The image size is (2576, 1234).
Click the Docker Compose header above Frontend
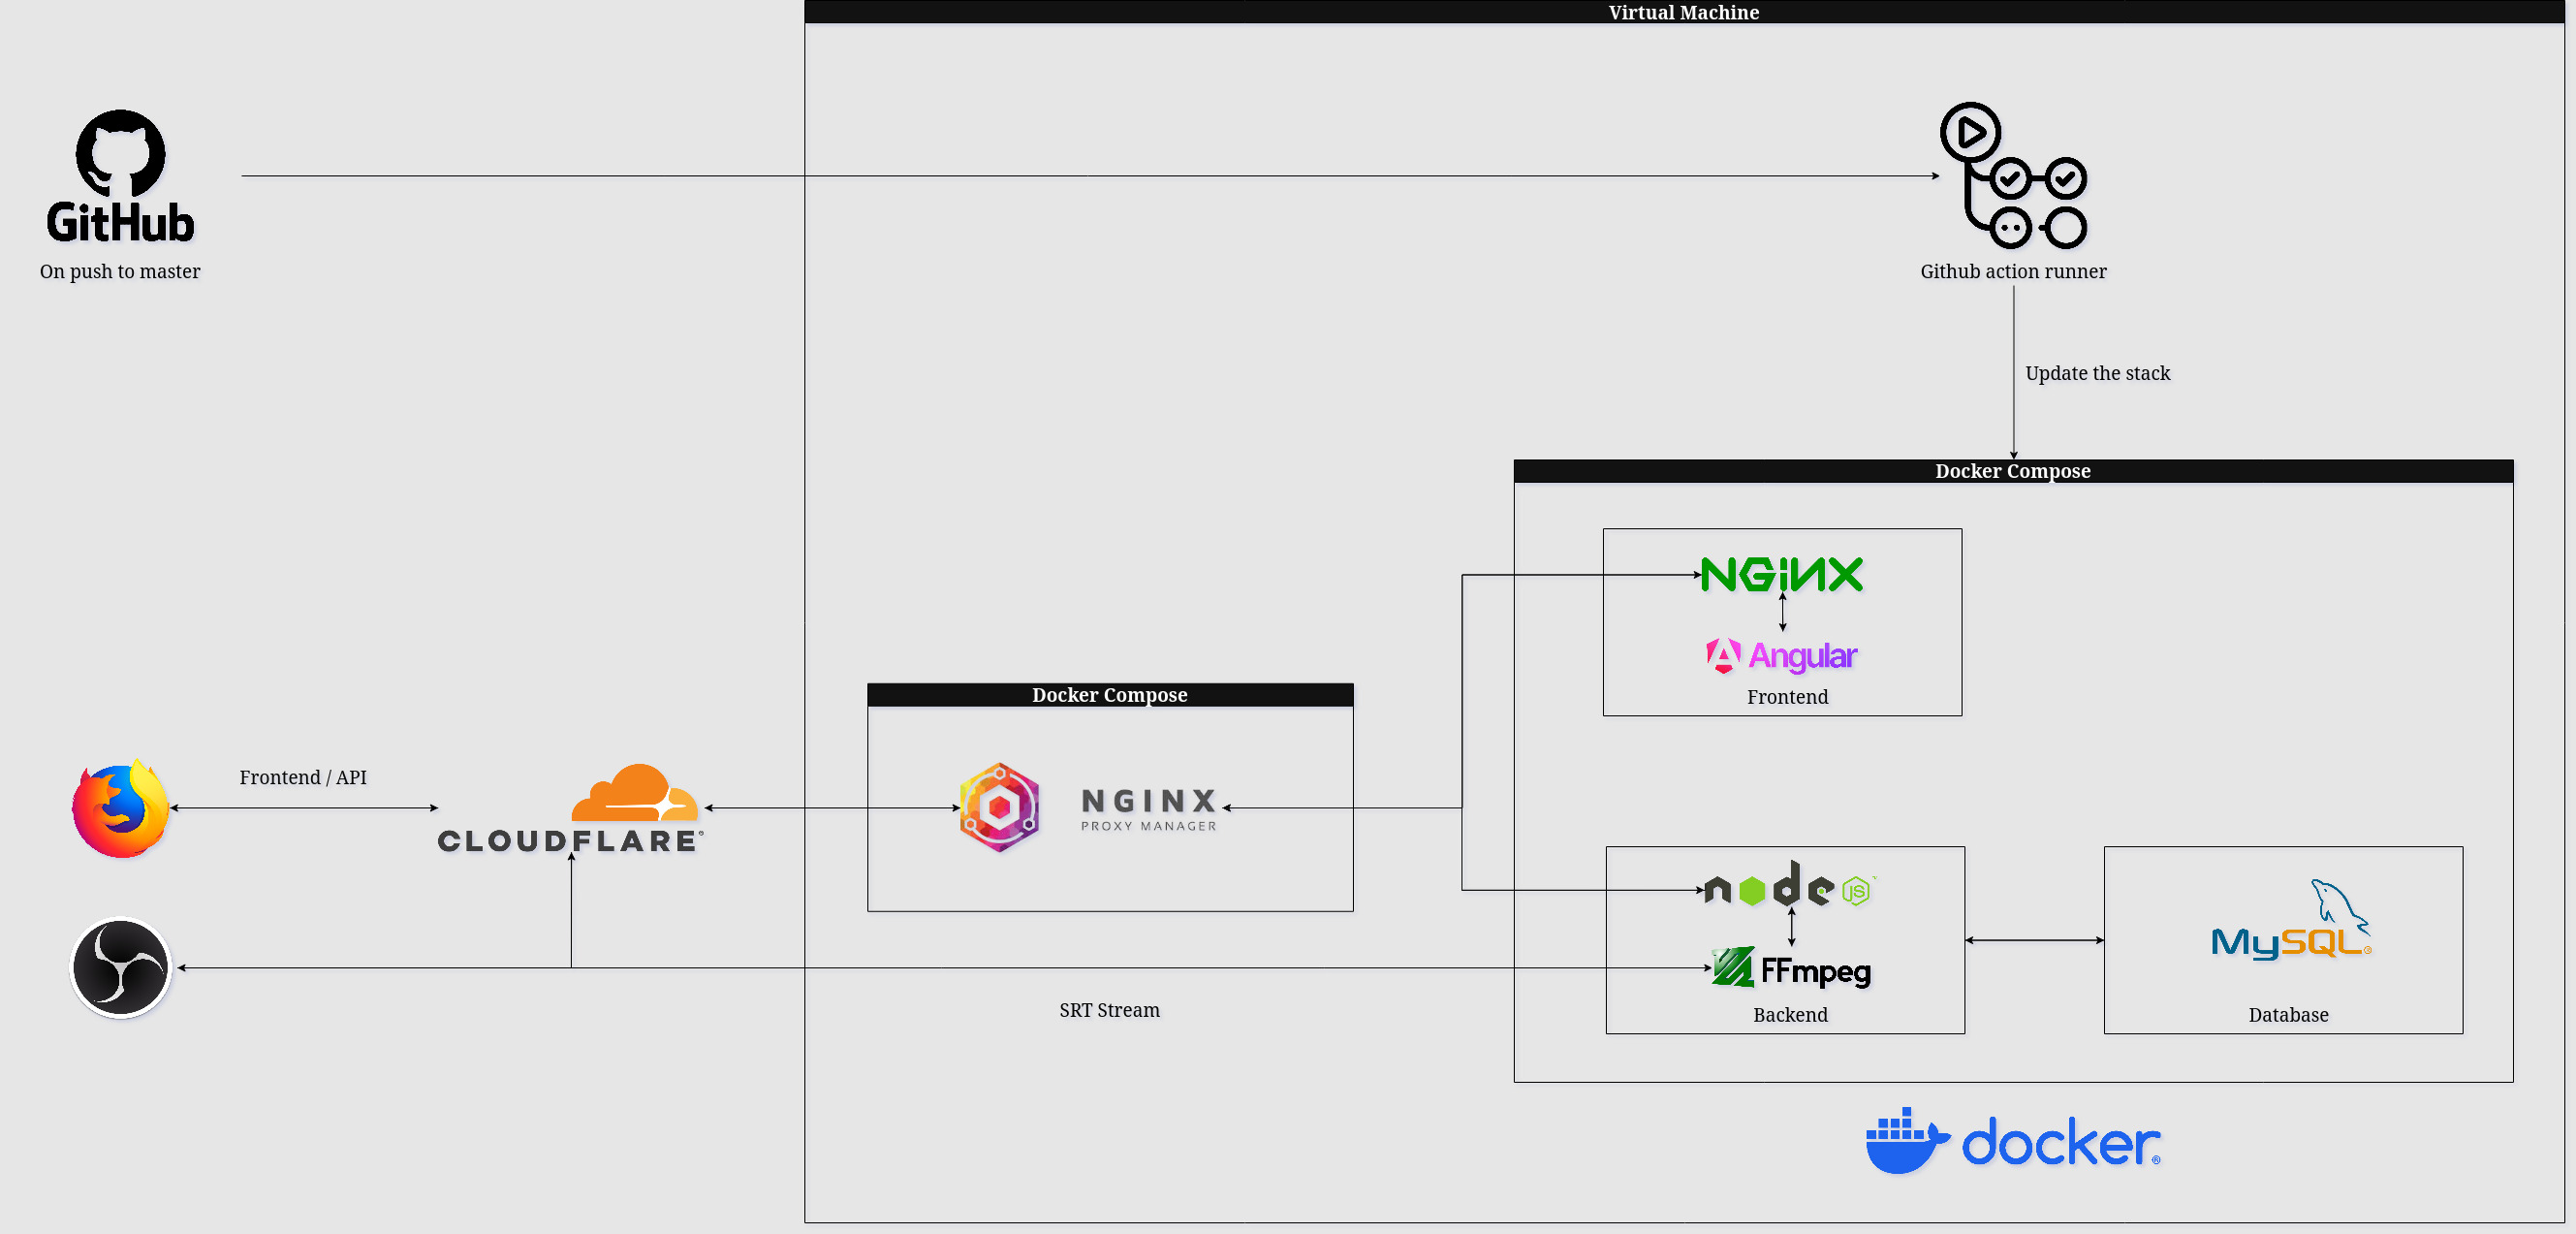[2013, 471]
